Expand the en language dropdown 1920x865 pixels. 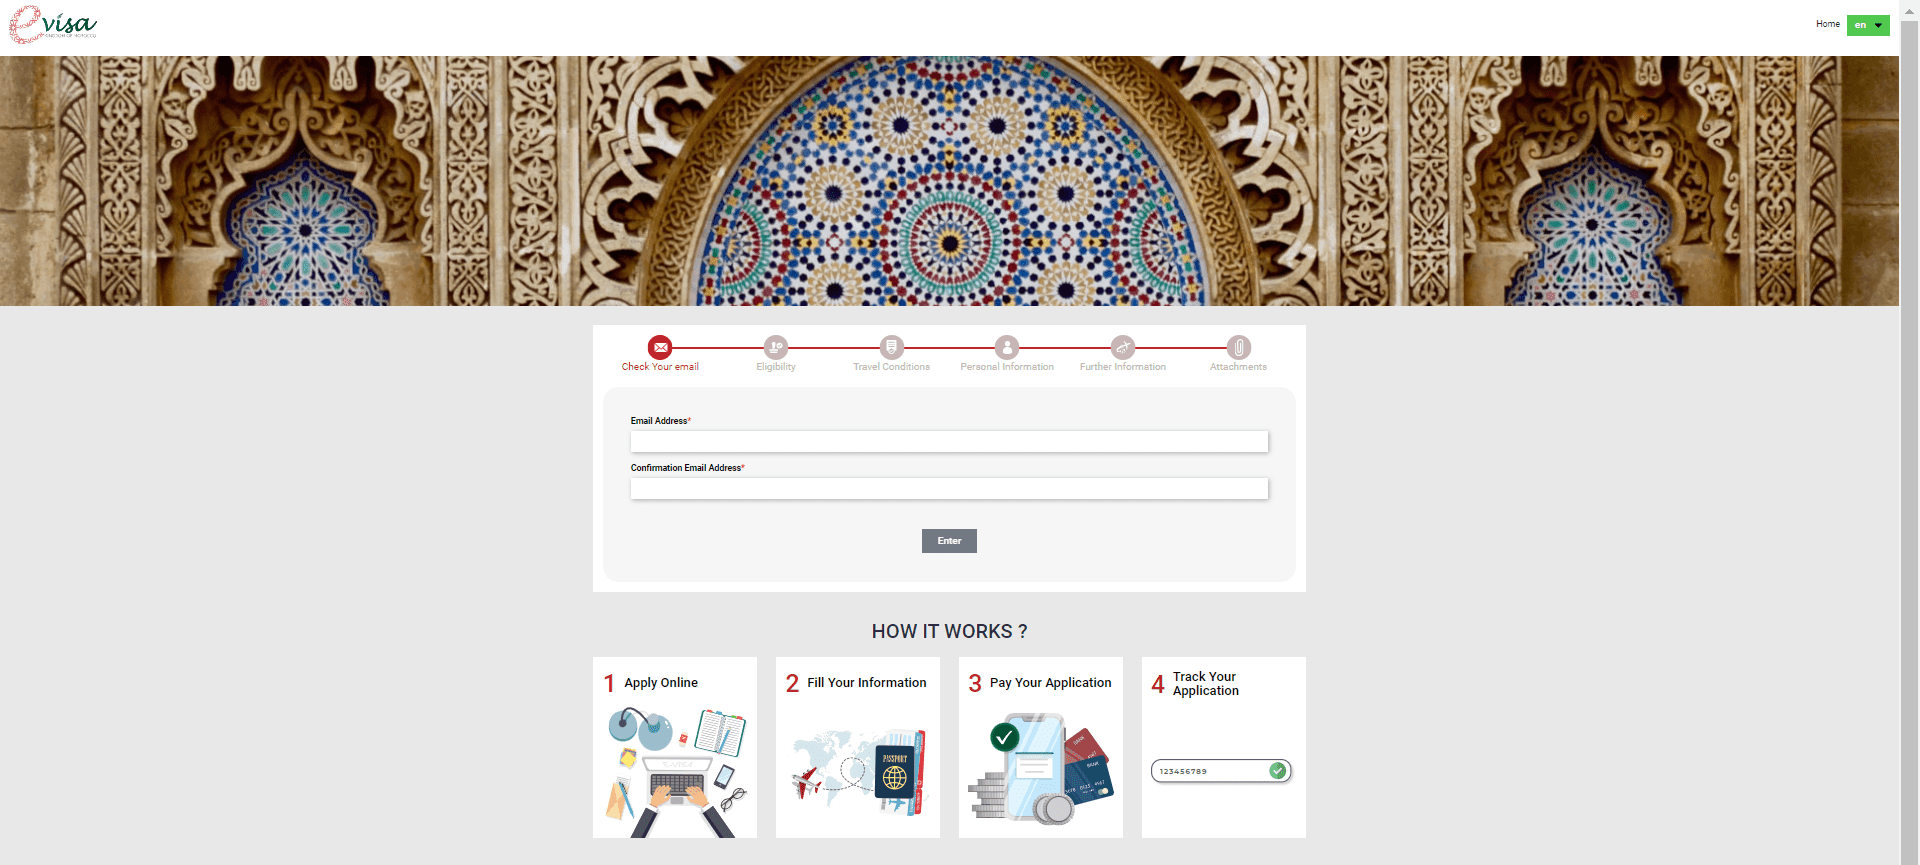coord(1868,25)
